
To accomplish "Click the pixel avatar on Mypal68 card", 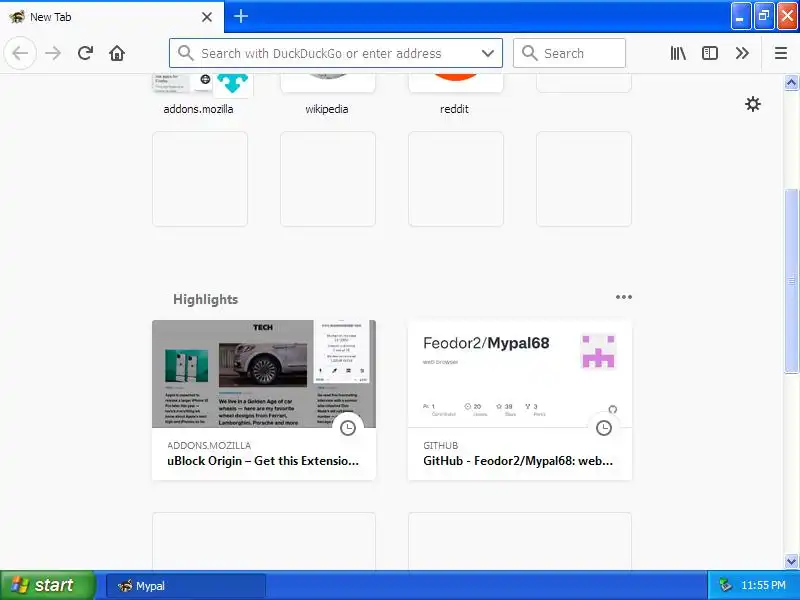I will pyautogui.click(x=598, y=351).
